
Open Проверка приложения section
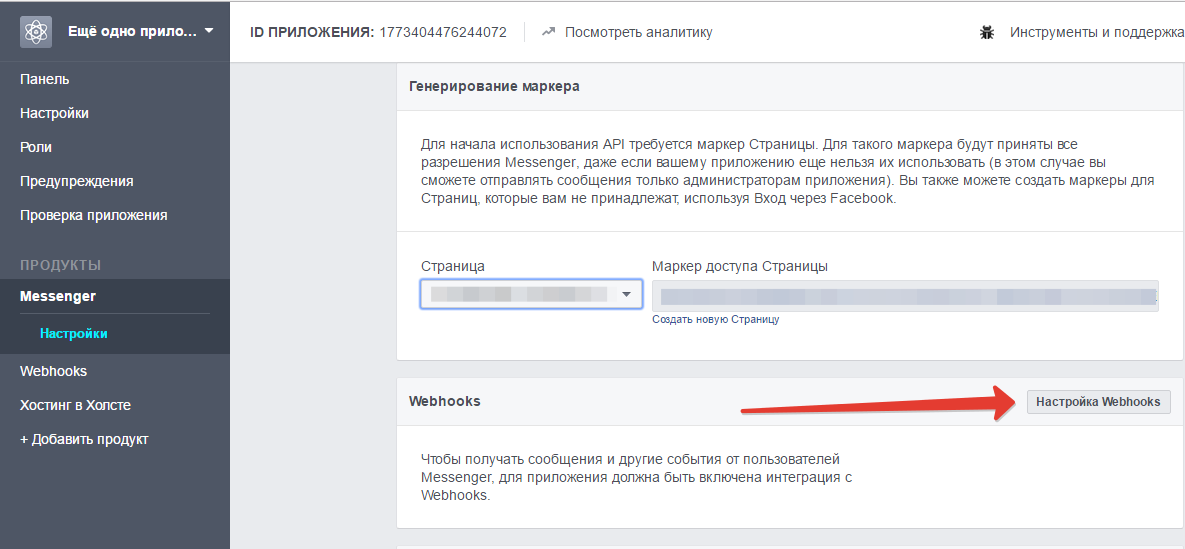[x=94, y=216]
